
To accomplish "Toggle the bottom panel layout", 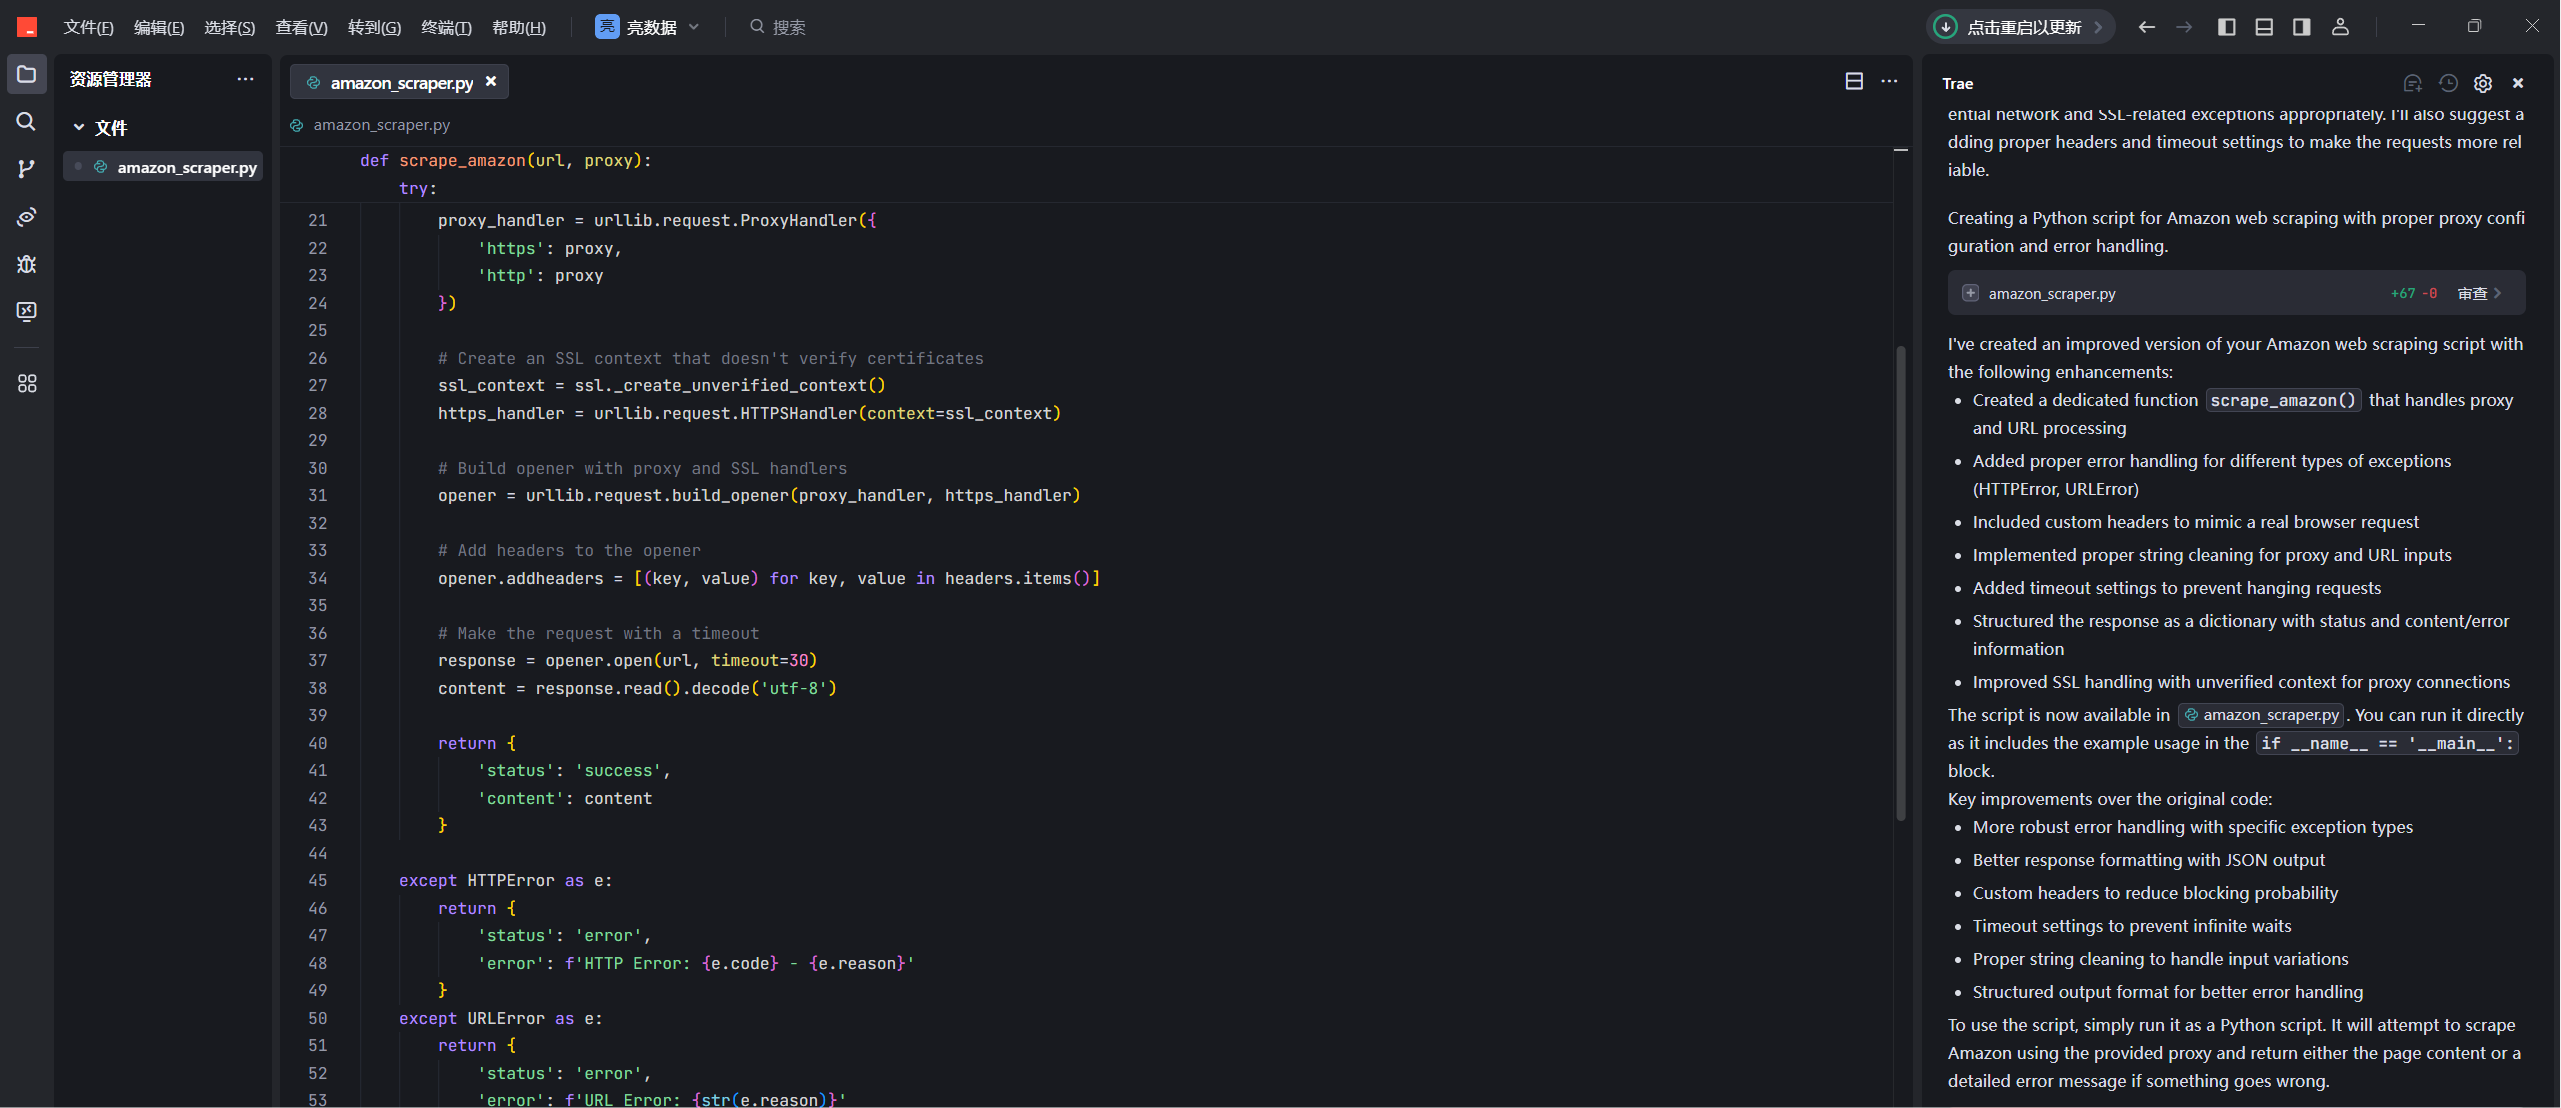I will click(2264, 27).
